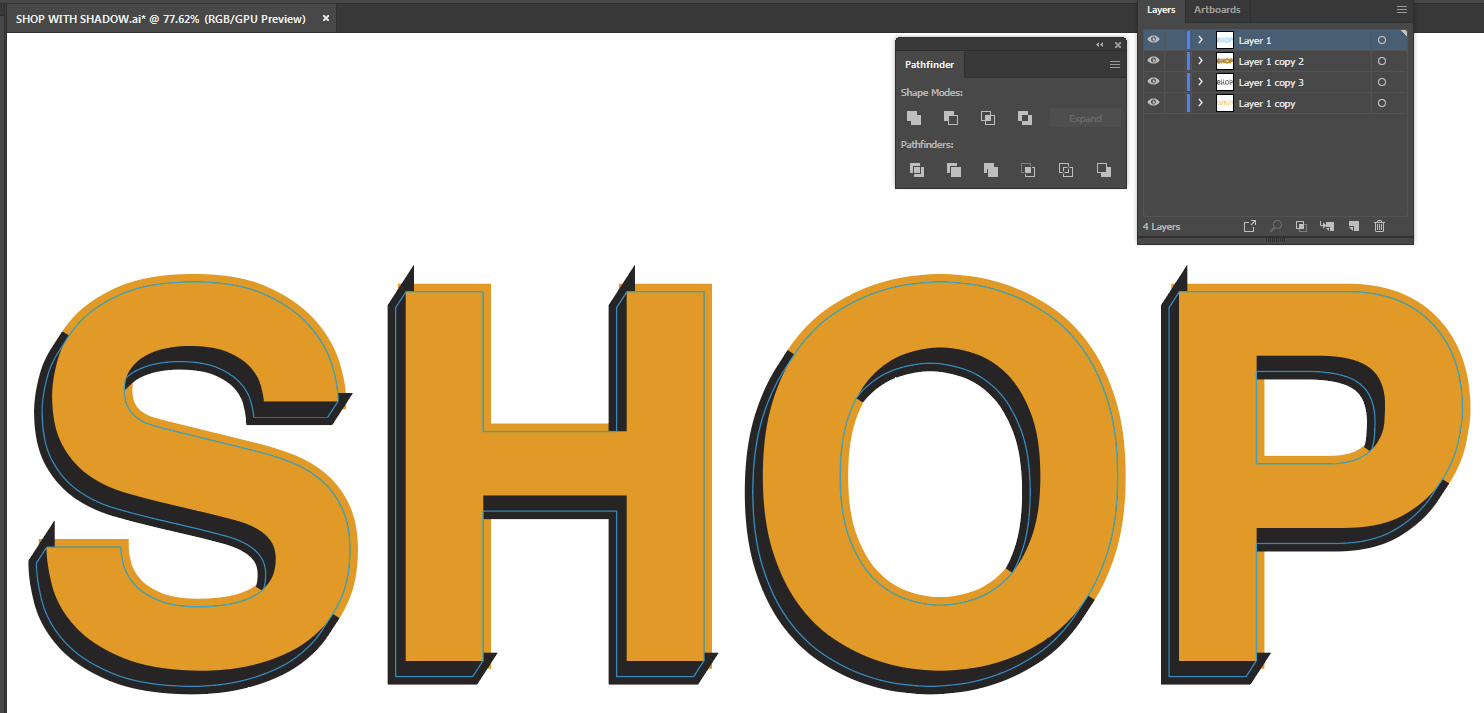
Task: Click target circle for Layer 1 copy 2
Action: [x=1382, y=61]
